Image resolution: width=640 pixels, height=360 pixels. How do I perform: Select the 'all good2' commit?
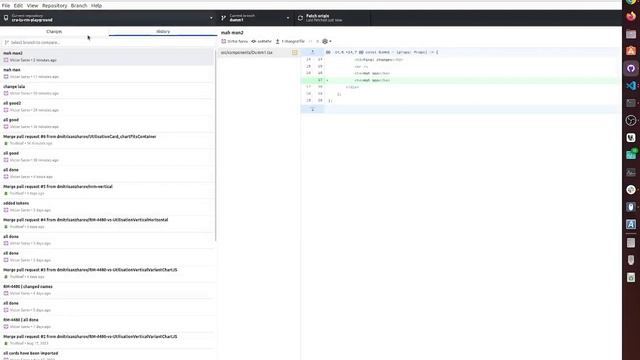[x=107, y=107]
